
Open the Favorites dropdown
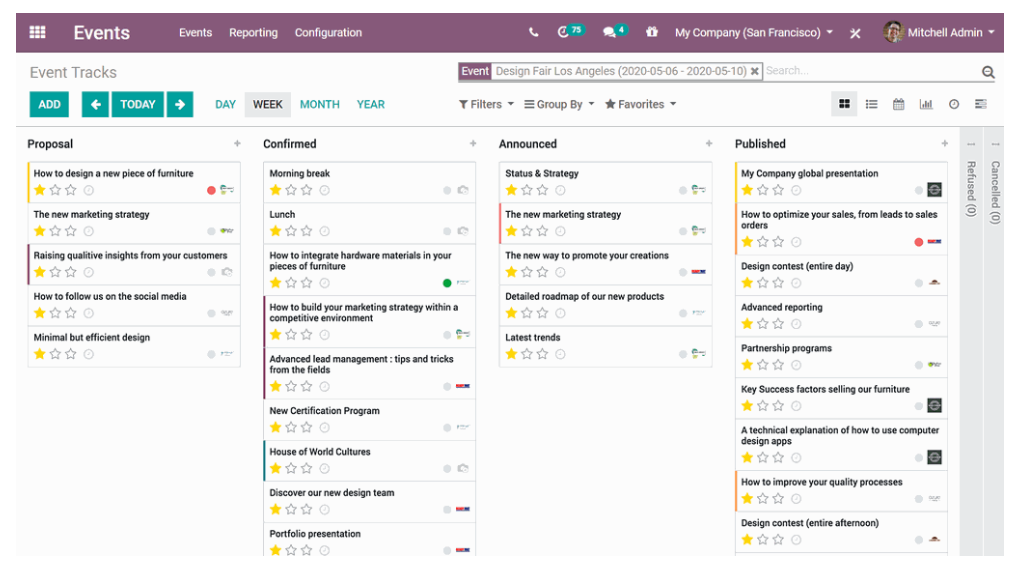click(637, 103)
